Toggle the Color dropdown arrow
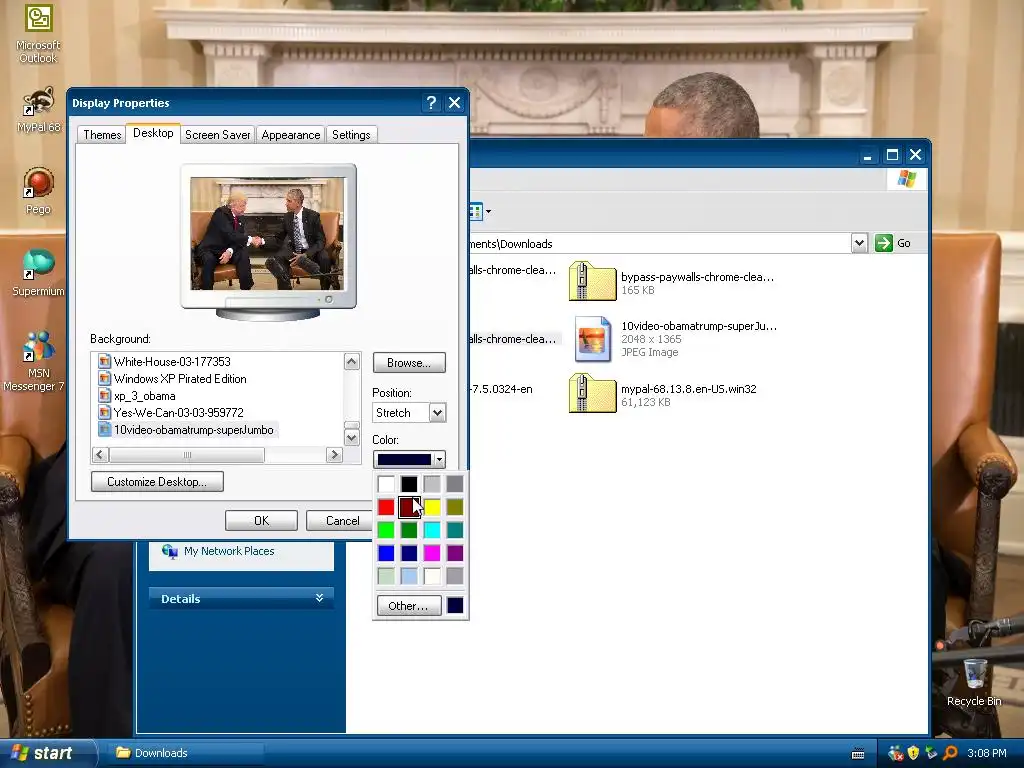The height and width of the screenshot is (768, 1024). (x=439, y=460)
